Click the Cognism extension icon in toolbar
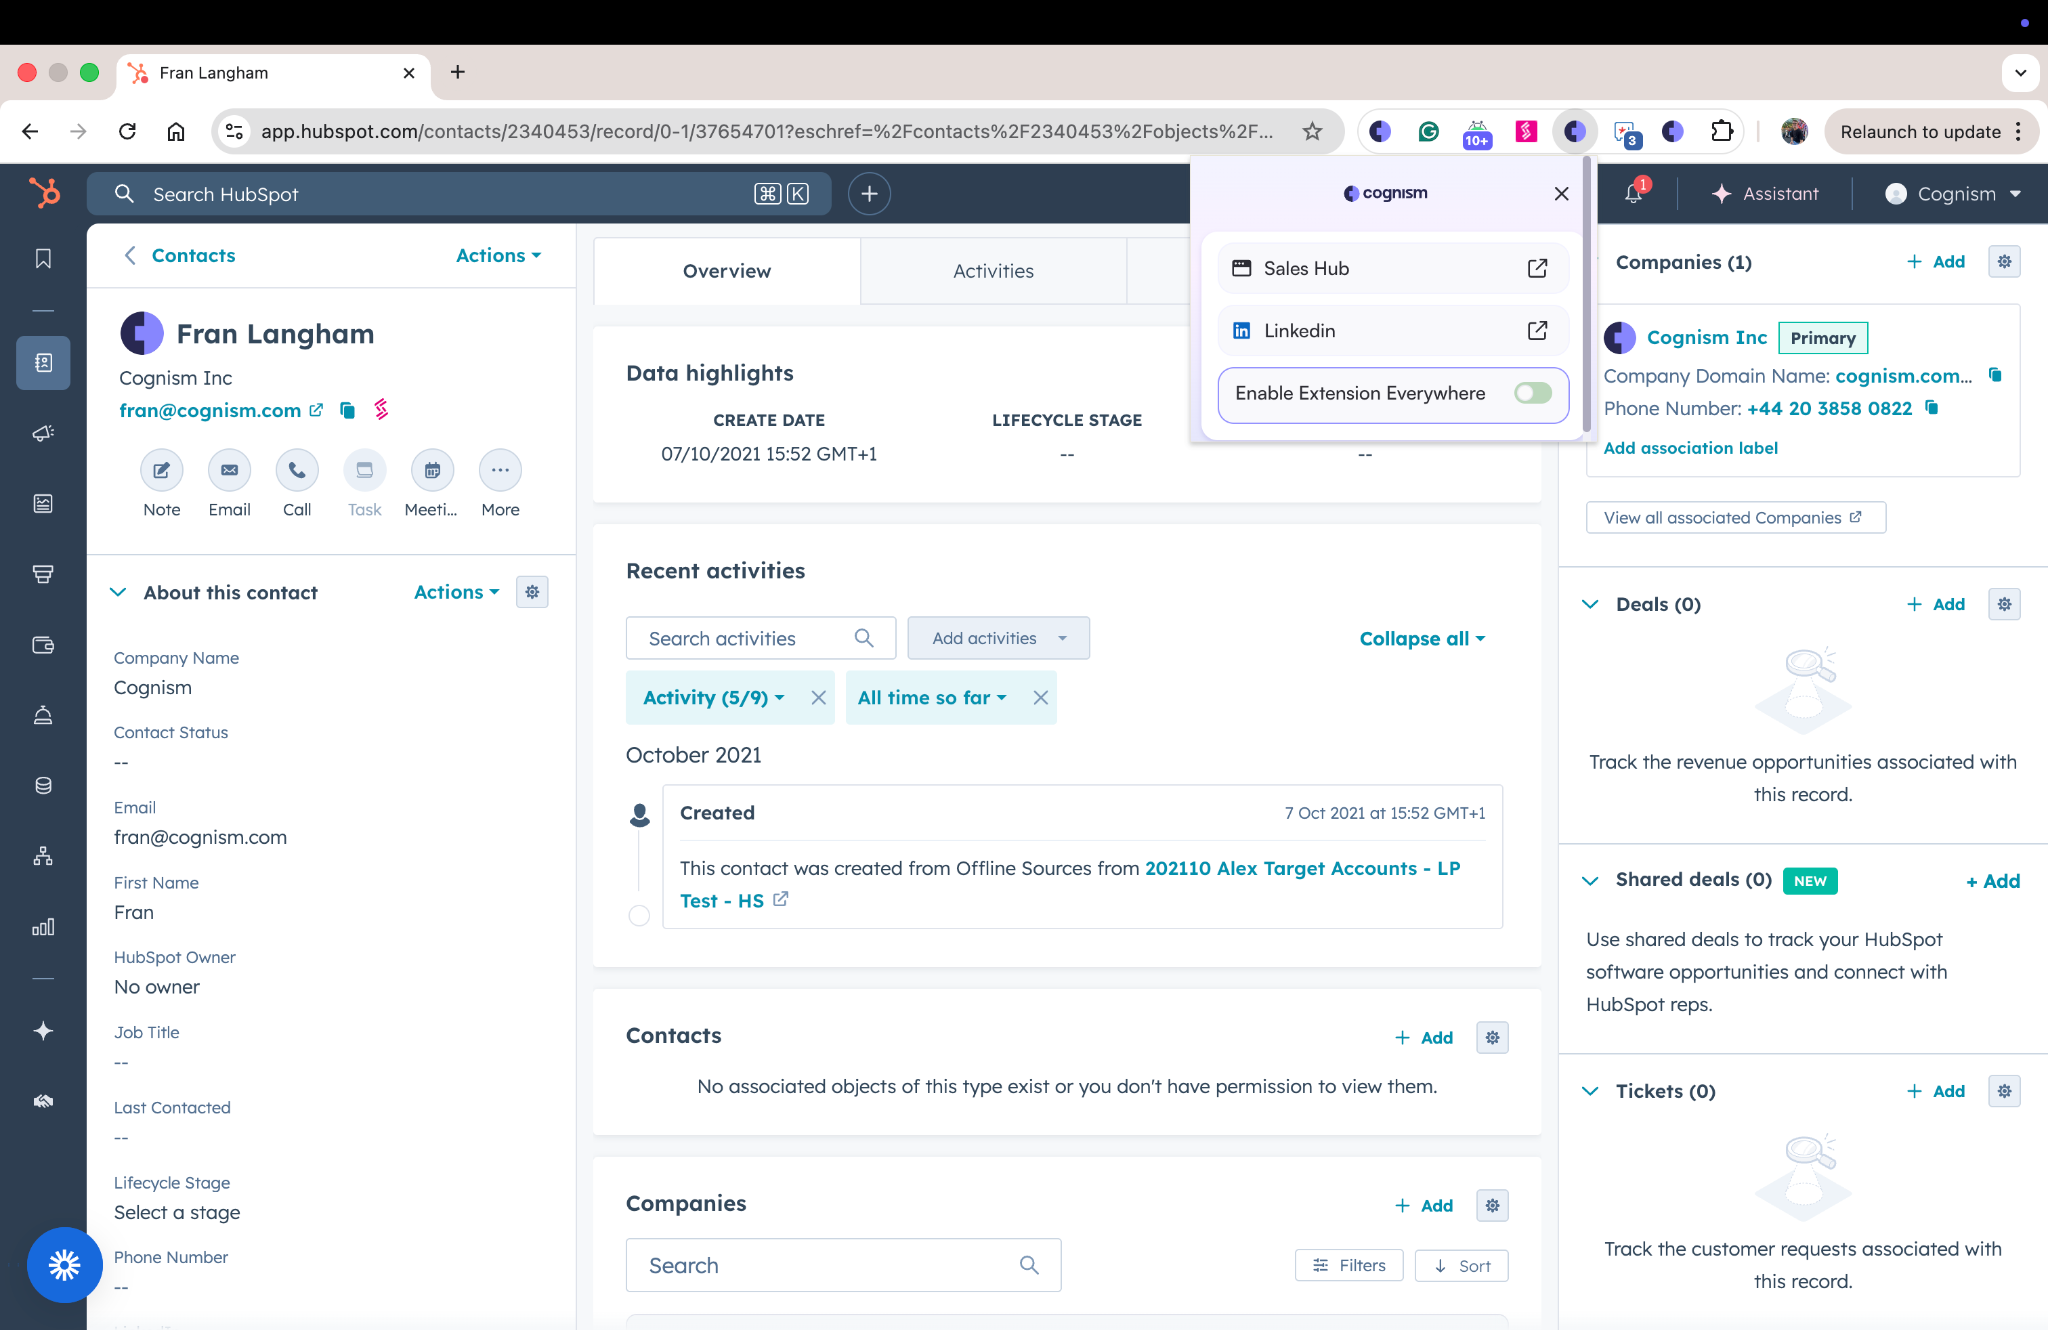Screen dimensions: 2048x1330 pyautogui.click(x=1574, y=131)
